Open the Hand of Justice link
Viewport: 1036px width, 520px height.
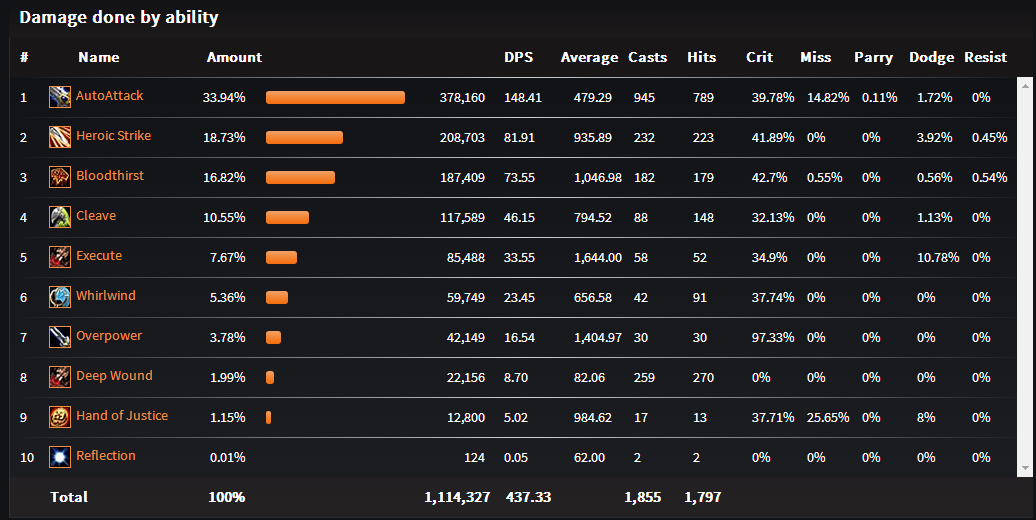pos(122,416)
